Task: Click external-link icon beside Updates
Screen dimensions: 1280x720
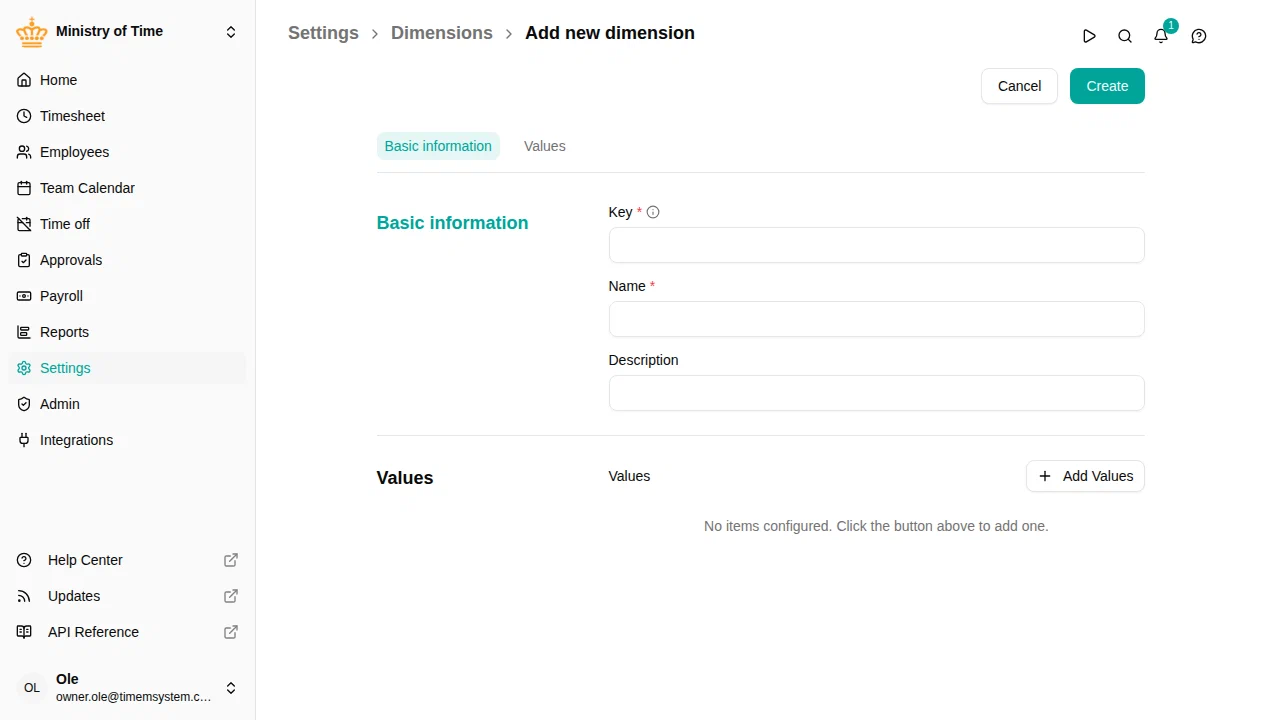Action: point(231,596)
